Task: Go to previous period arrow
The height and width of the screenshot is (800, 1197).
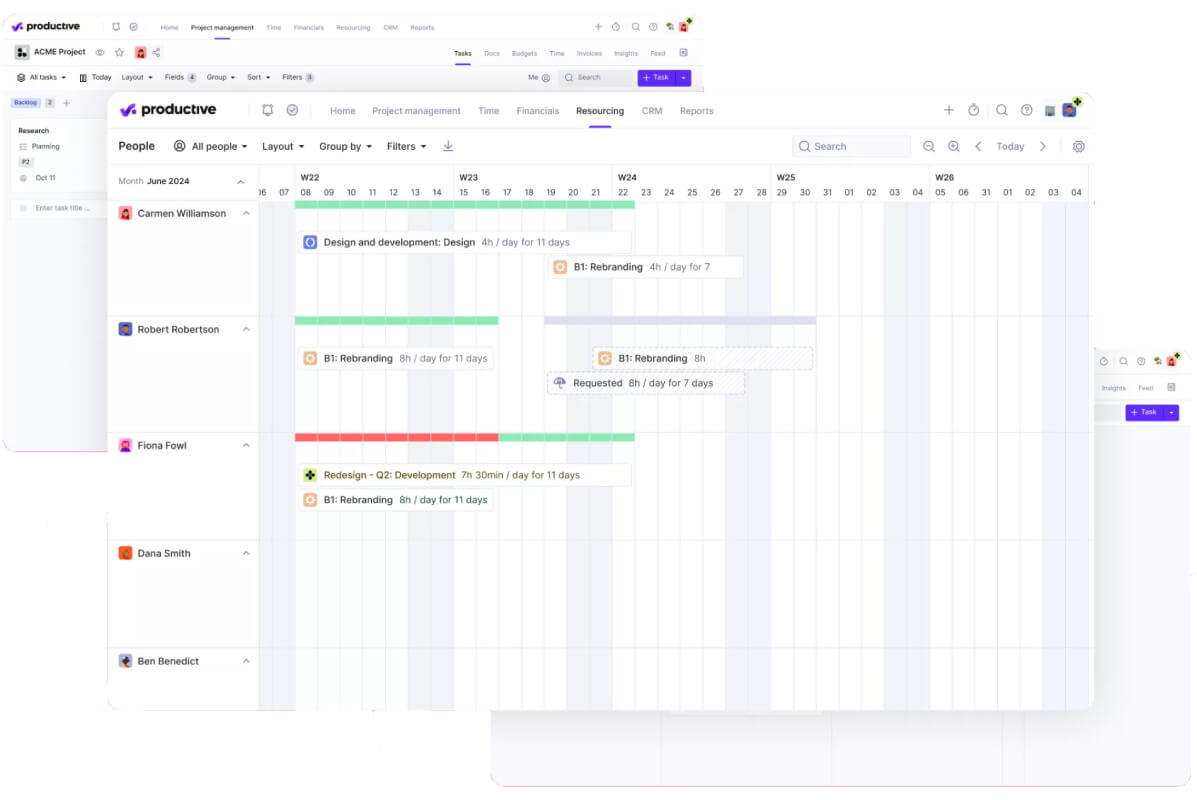Action: [978, 147]
